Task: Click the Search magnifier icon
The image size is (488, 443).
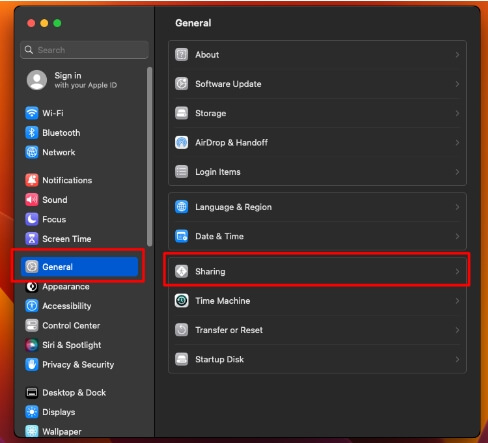Action: (29, 50)
